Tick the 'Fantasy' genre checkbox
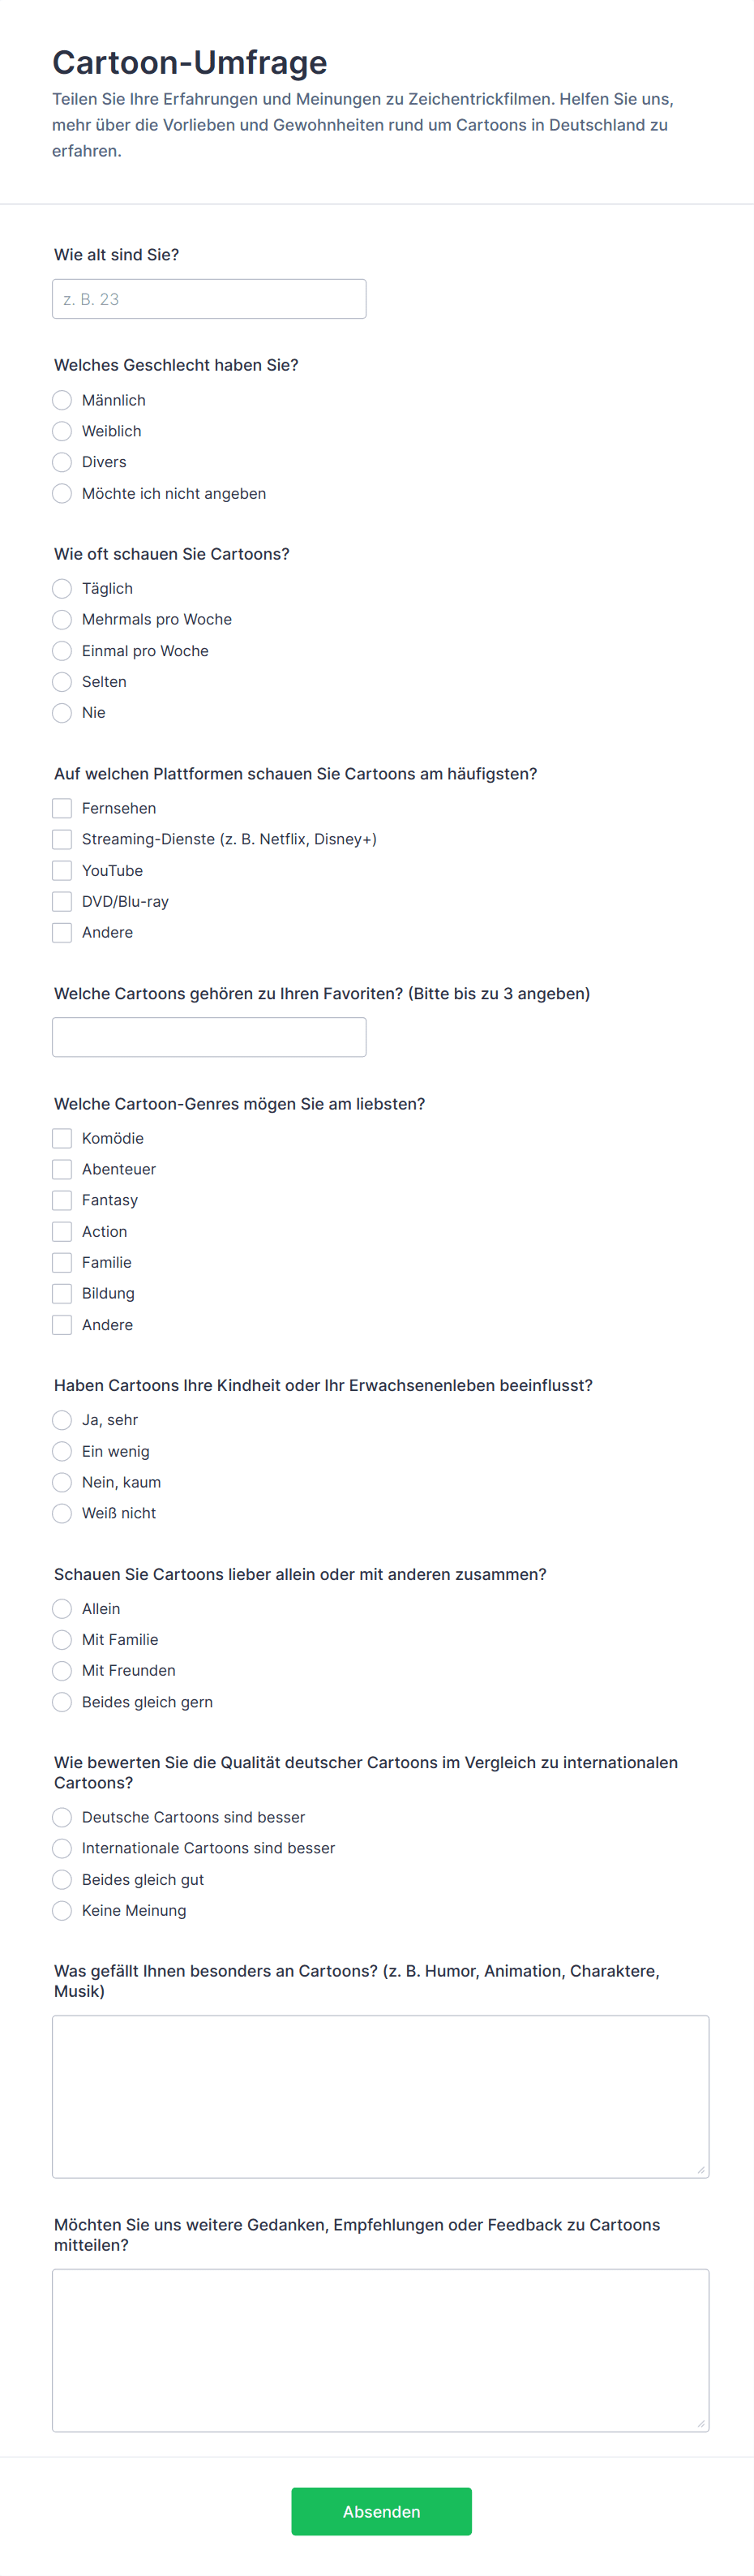 62,1200
